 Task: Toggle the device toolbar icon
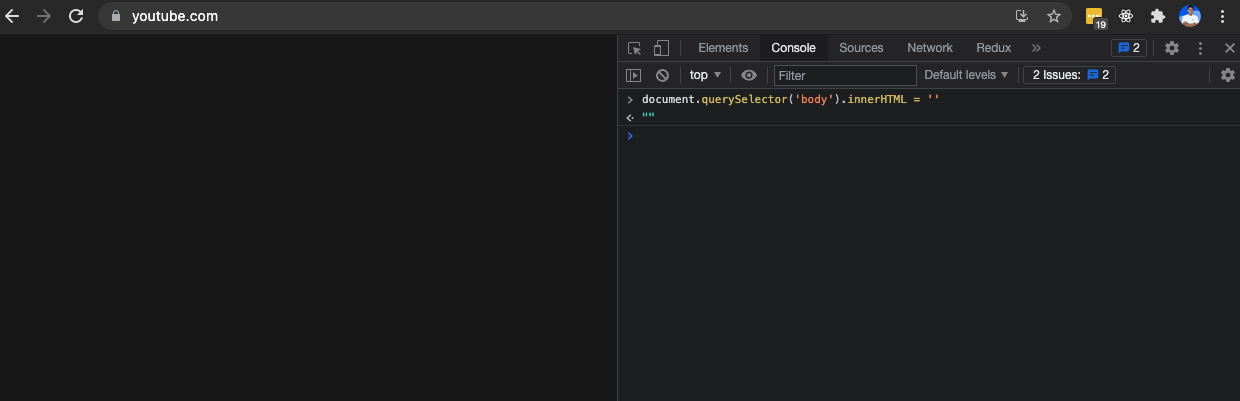[661, 48]
